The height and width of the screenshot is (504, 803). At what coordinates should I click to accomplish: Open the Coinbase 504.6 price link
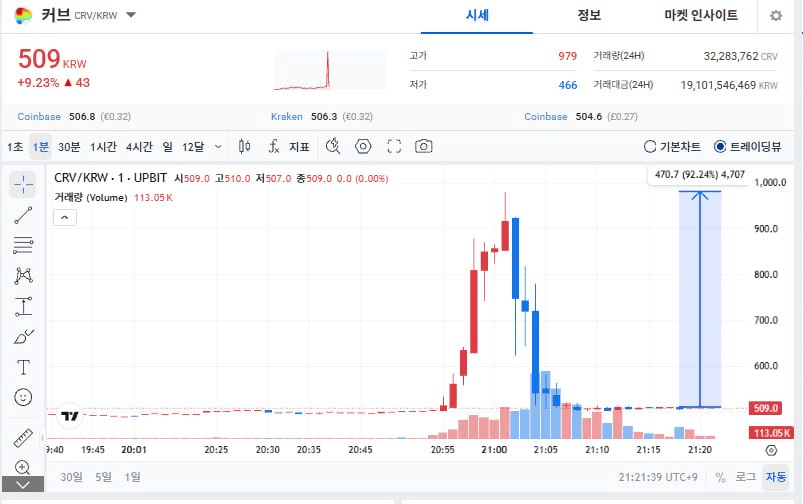(581, 117)
